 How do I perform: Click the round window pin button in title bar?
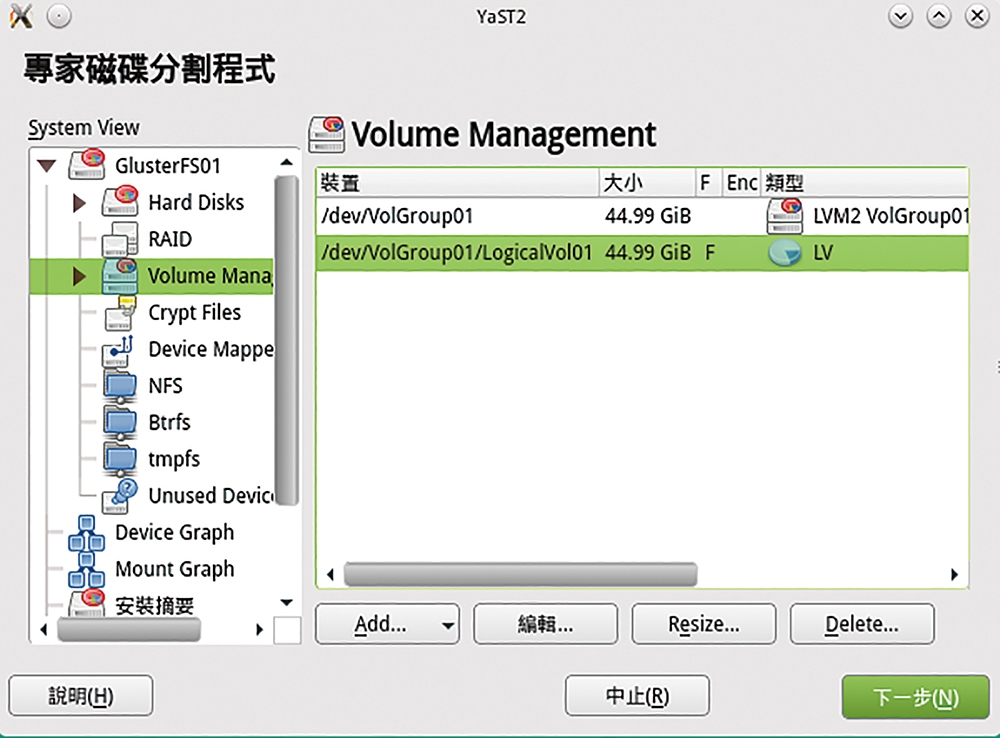coord(59,16)
